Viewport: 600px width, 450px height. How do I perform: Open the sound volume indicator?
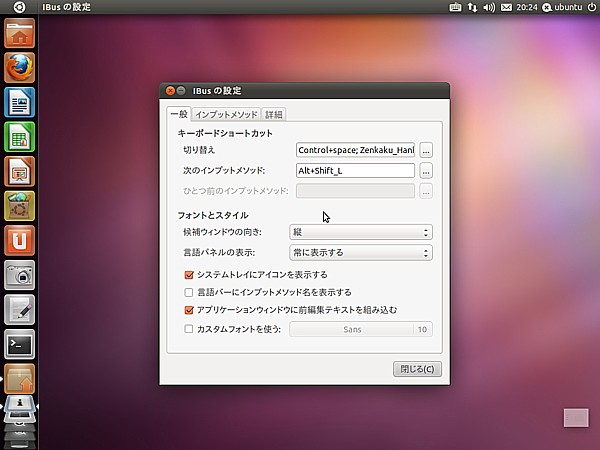(x=489, y=7)
